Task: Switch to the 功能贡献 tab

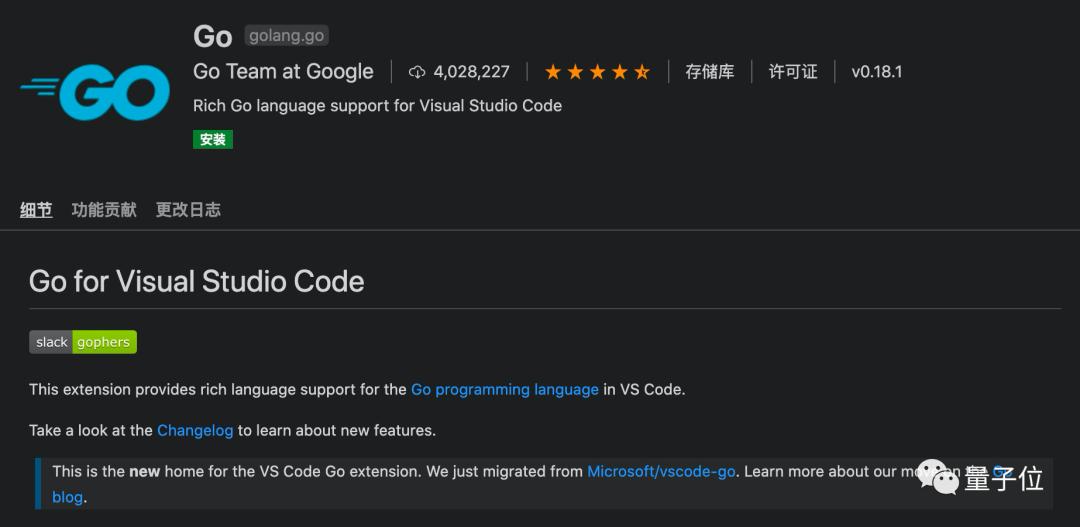Action: pos(104,210)
